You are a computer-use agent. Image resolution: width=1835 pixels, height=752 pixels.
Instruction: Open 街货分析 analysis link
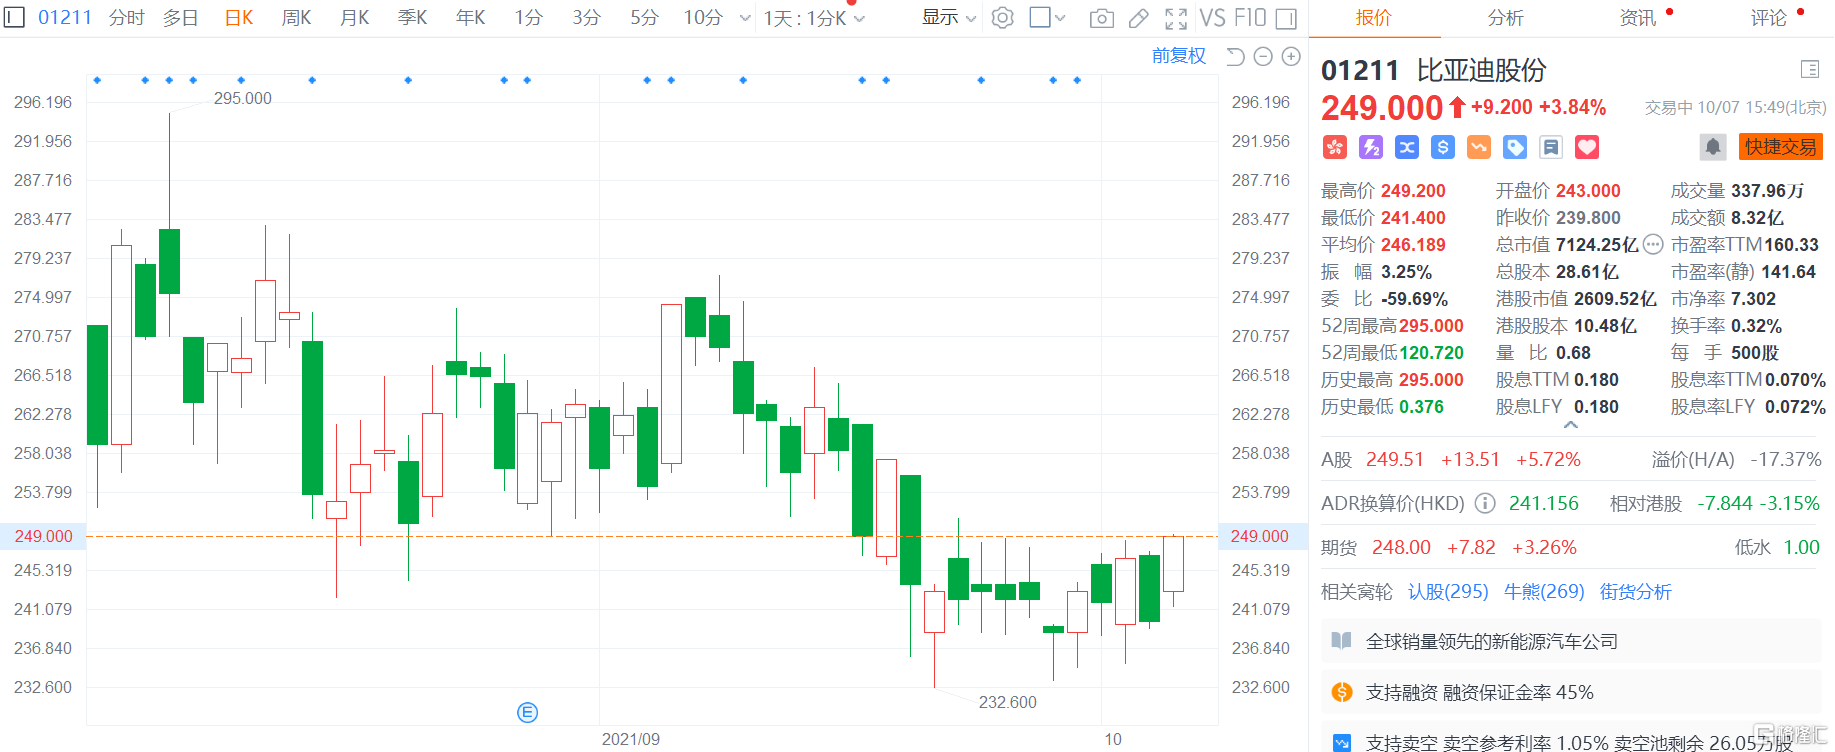click(x=1636, y=591)
